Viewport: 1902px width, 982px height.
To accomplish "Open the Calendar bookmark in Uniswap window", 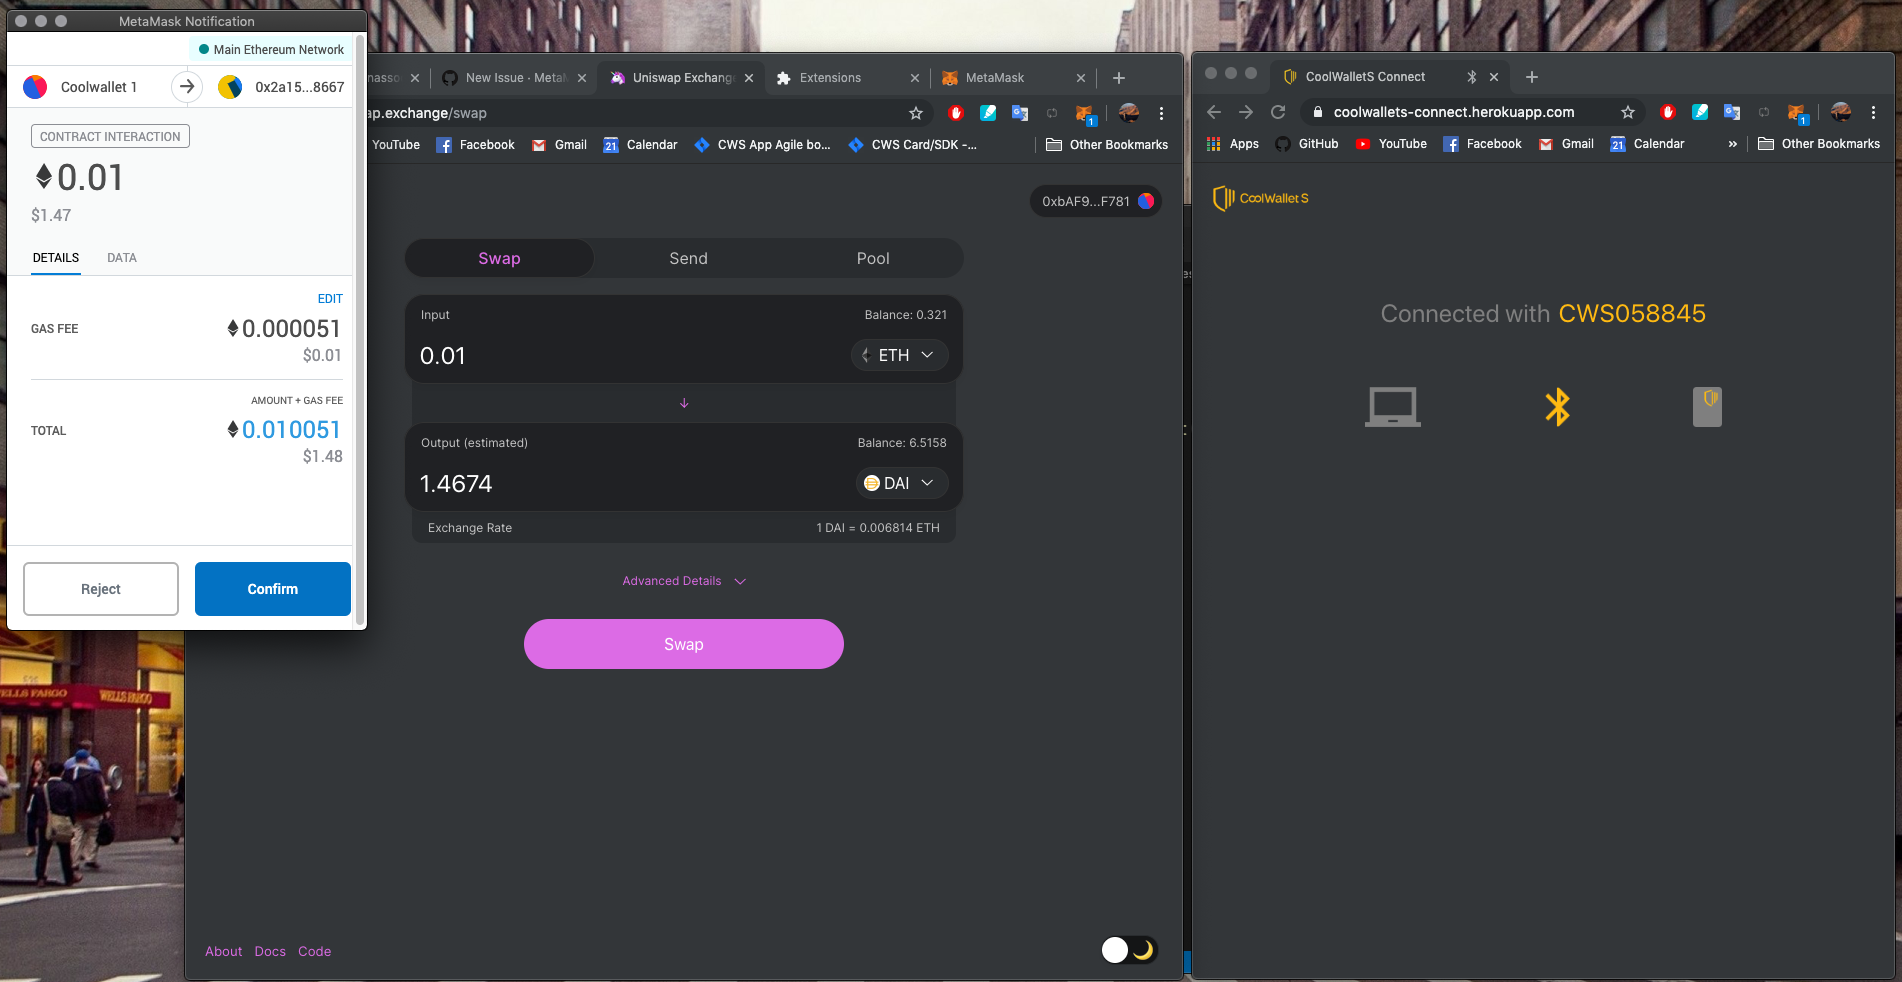I will point(640,145).
